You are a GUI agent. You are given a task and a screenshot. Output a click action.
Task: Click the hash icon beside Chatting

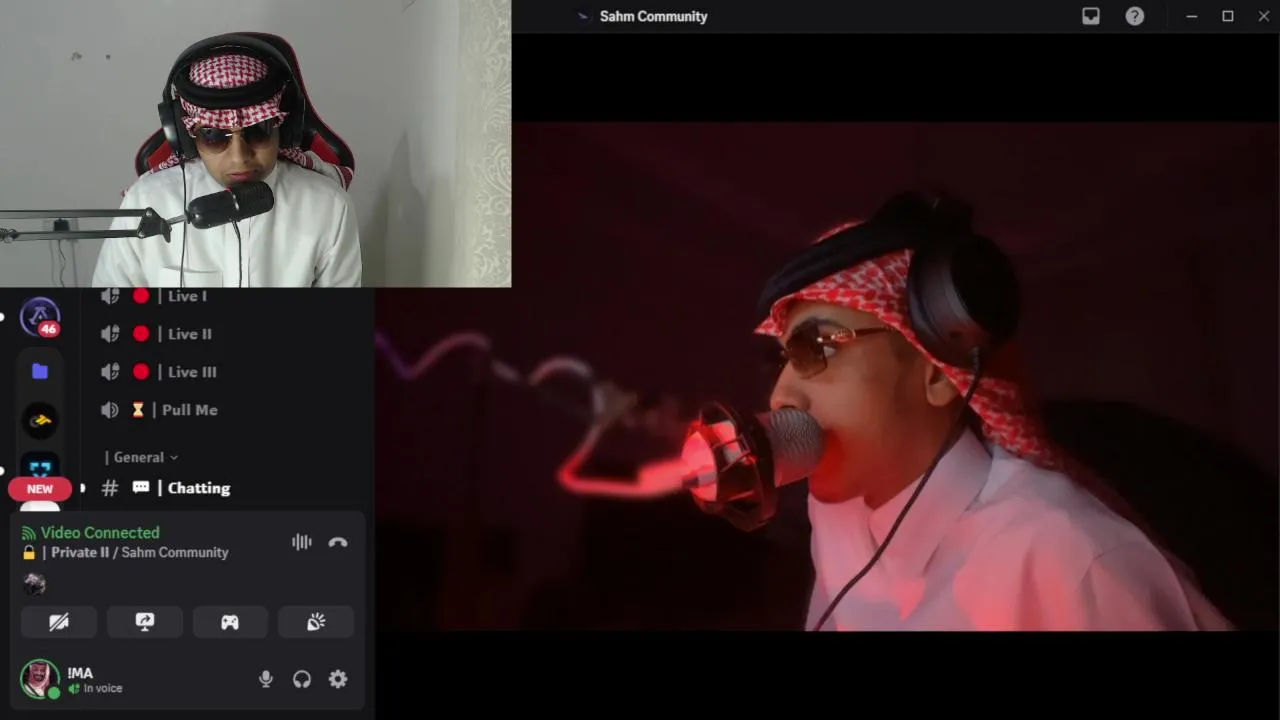tap(110, 488)
